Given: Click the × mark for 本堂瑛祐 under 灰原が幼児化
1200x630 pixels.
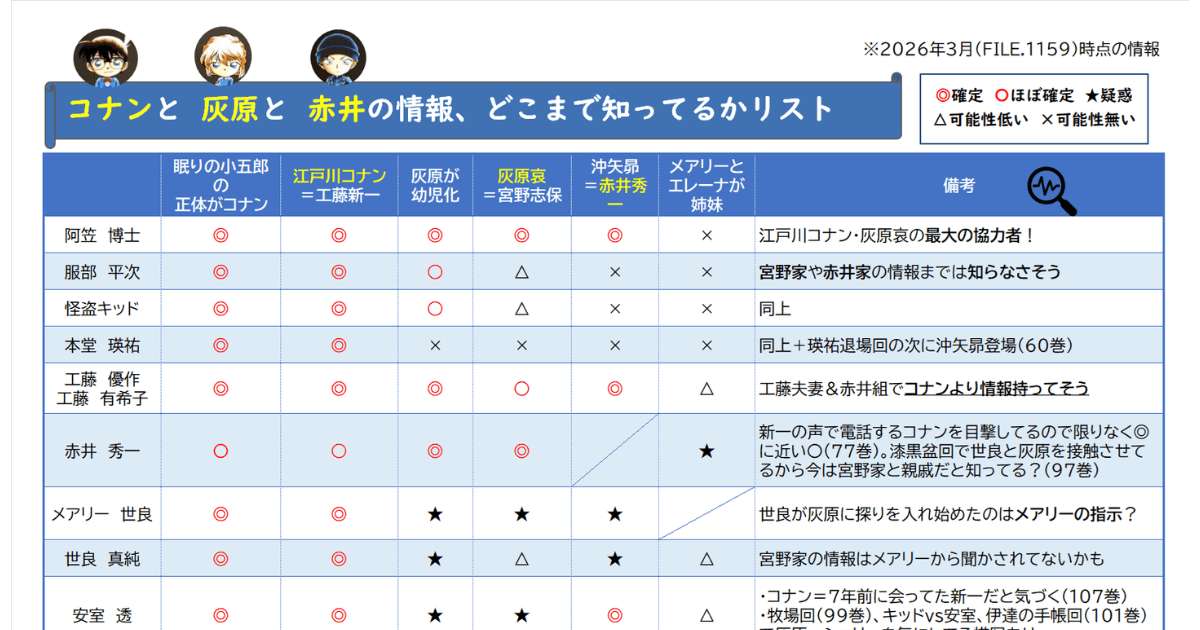Looking at the screenshot, I should (x=434, y=344).
